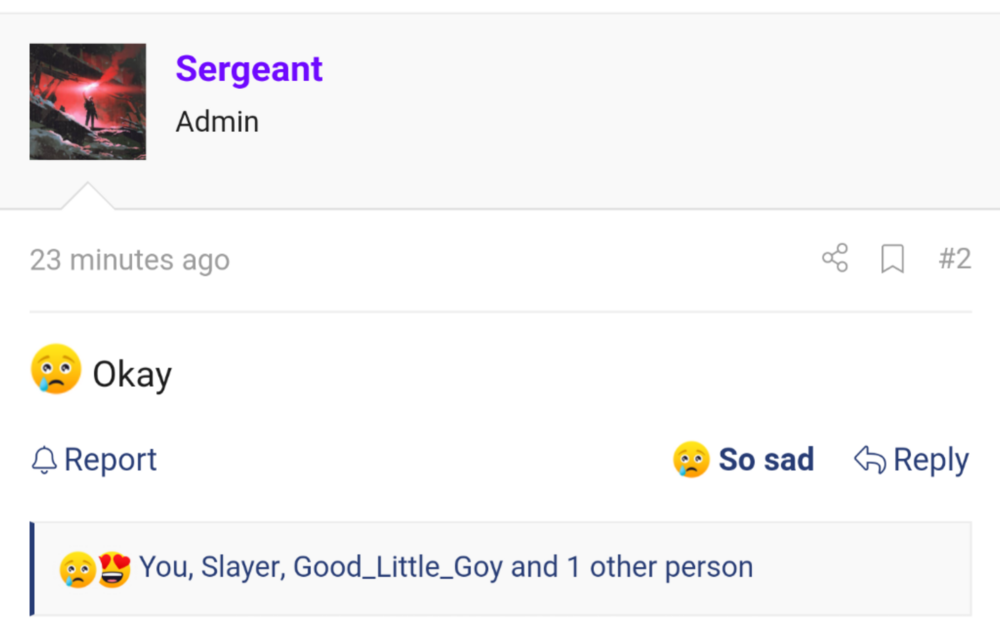This screenshot has height=639, width=1000.
Task: Report this post
Action: 94,460
